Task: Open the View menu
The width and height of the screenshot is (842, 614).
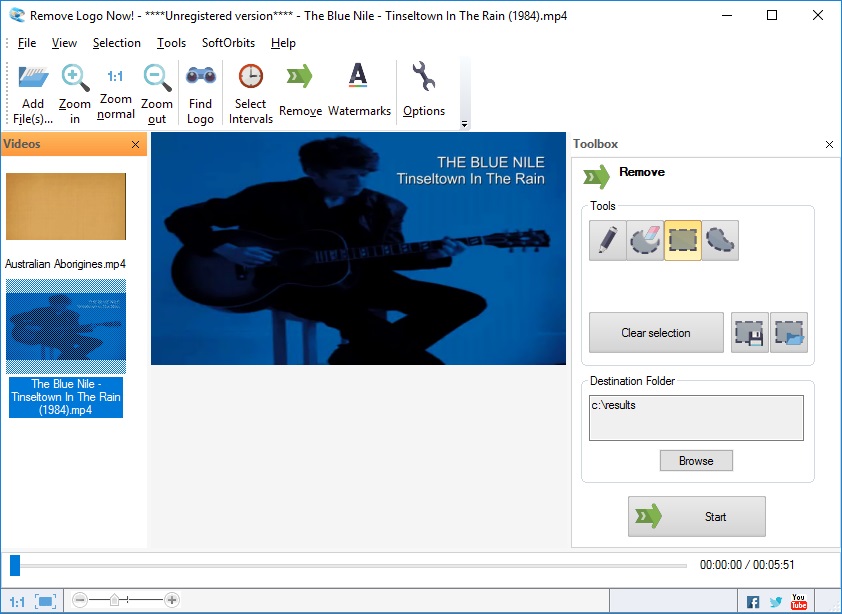Action: coord(64,43)
